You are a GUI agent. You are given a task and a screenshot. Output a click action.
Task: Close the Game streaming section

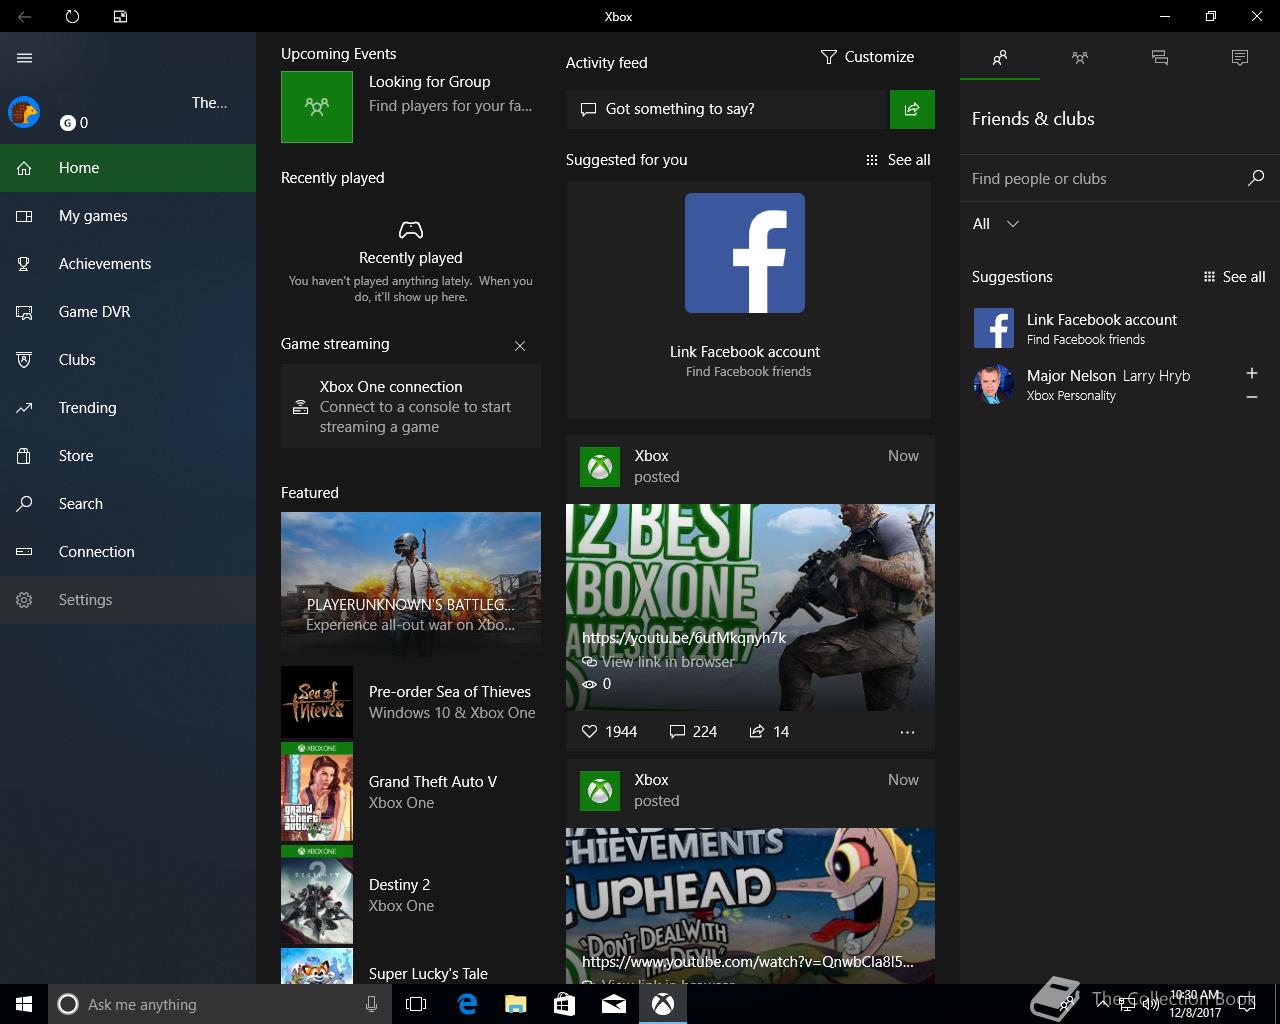click(520, 346)
